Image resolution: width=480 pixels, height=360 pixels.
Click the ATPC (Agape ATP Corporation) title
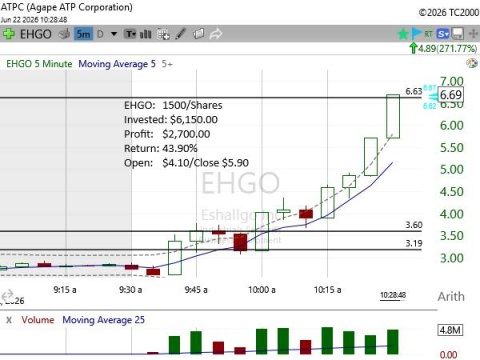click(x=66, y=7)
